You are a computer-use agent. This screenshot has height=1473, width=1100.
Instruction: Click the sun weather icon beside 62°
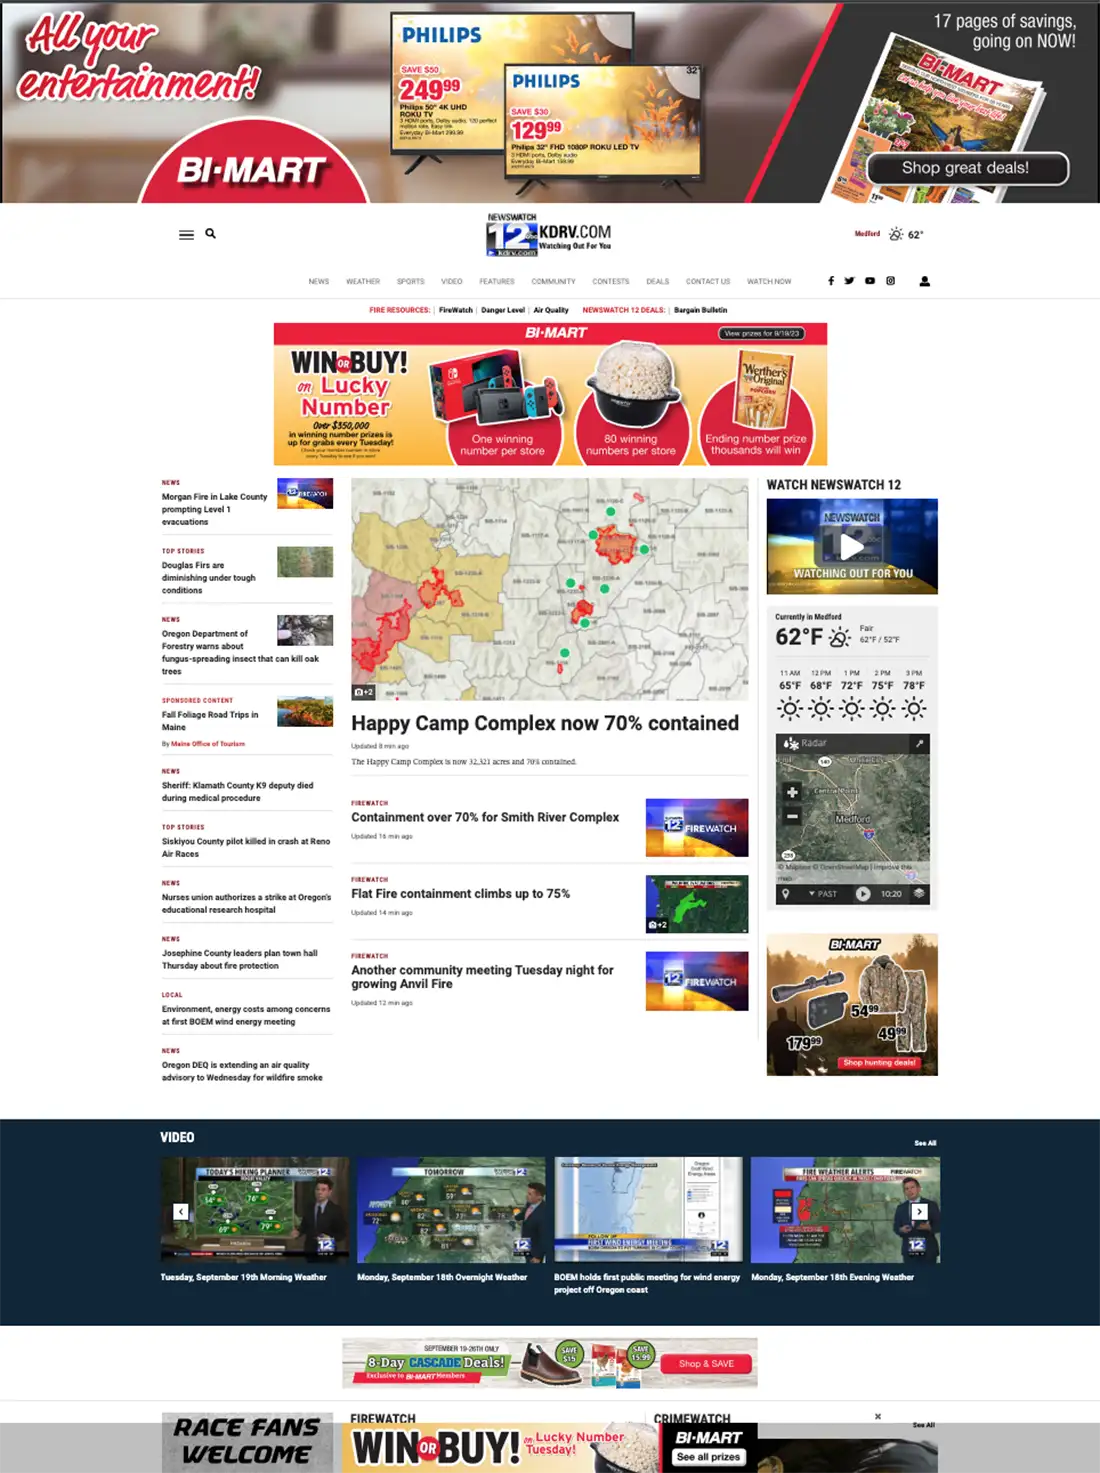coord(896,234)
